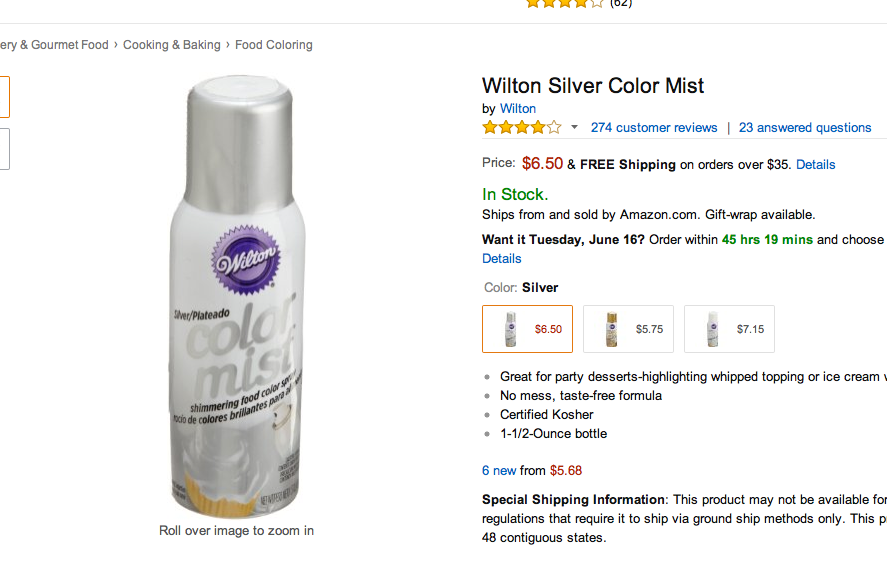Viewport: 887px width, 577px height.
Task: Select the Silver color swatch at $6.50
Action: click(527, 329)
